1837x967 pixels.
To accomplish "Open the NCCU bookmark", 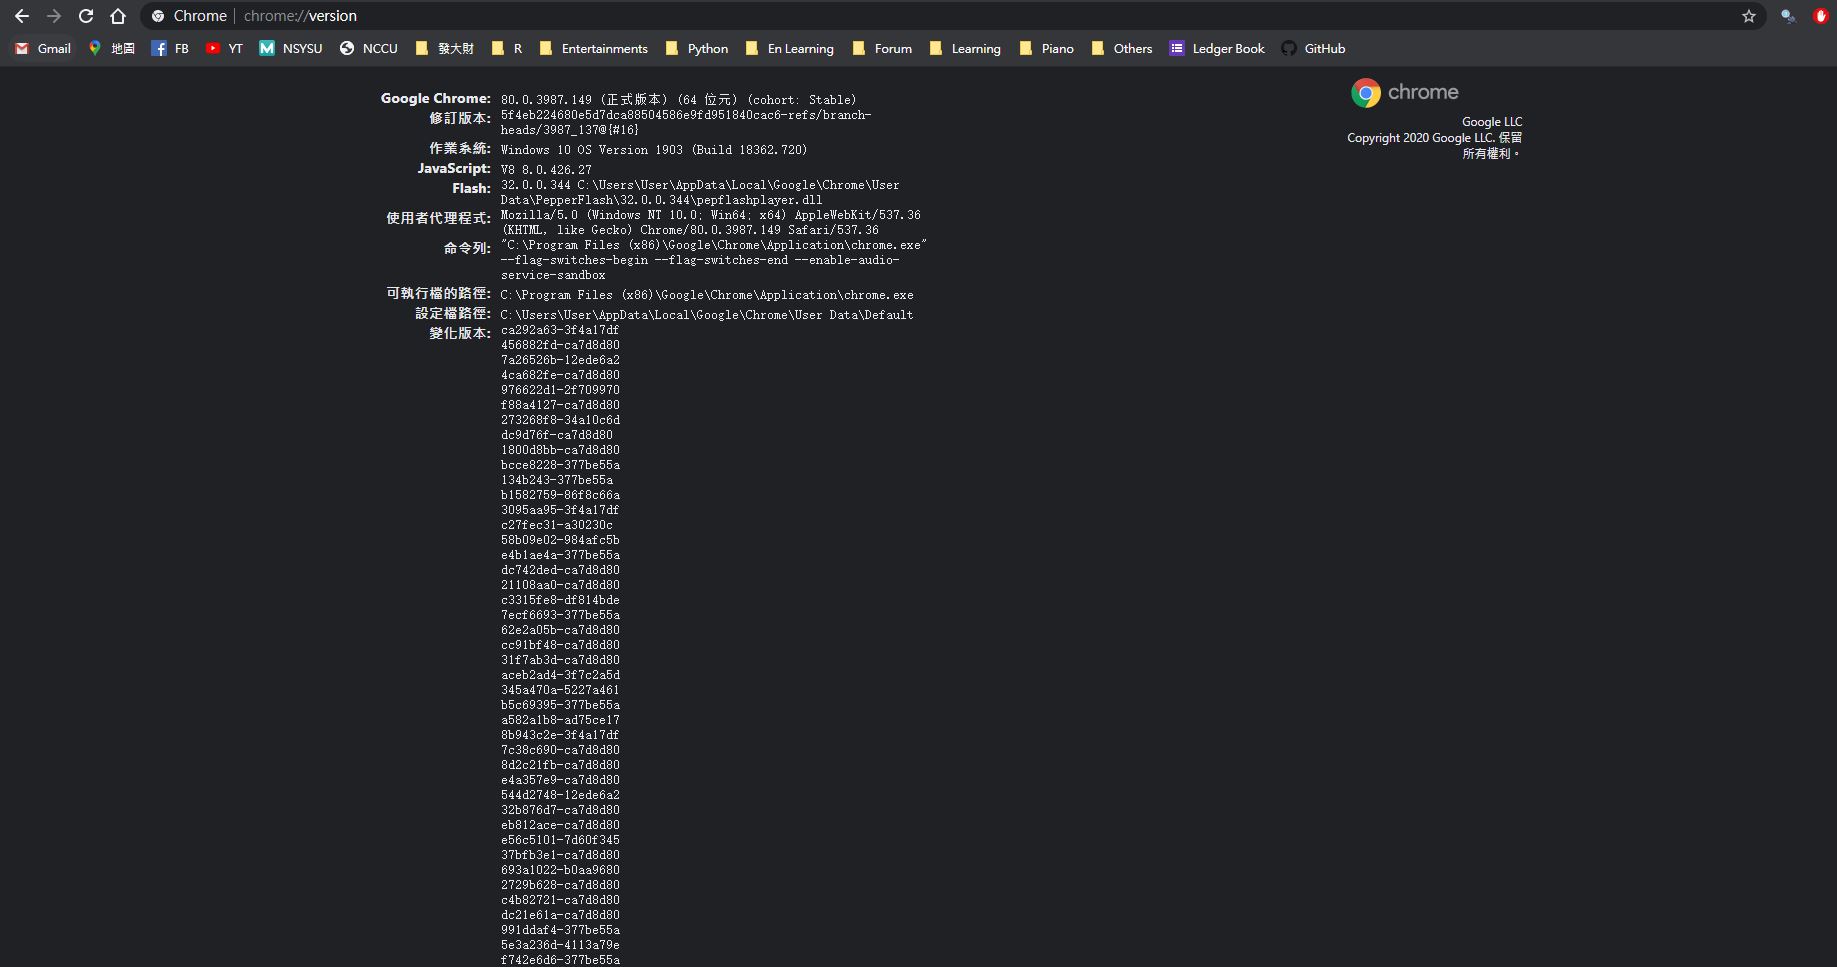I will point(369,48).
